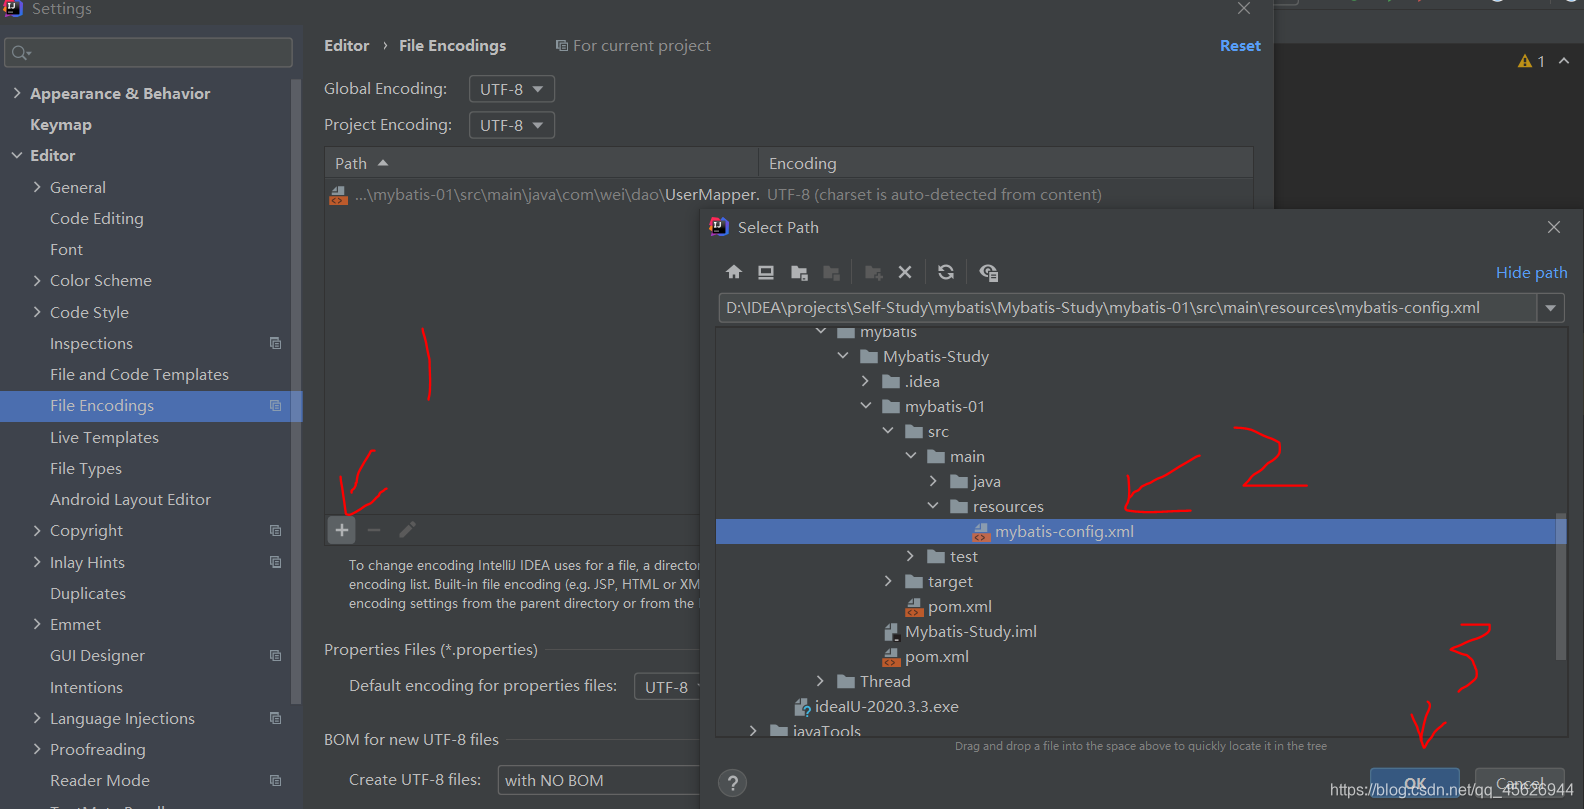
Task: Expand the java folder in tree
Action: pos(933,481)
